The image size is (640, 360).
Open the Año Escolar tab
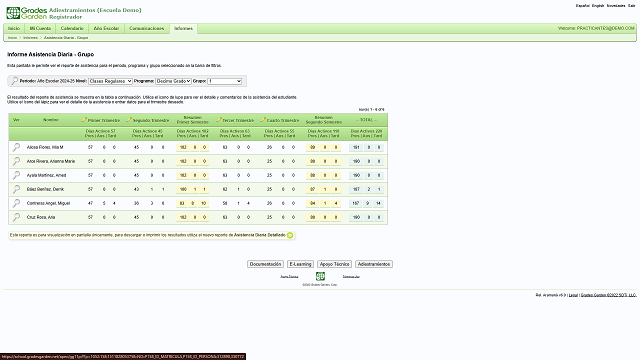pos(106,28)
